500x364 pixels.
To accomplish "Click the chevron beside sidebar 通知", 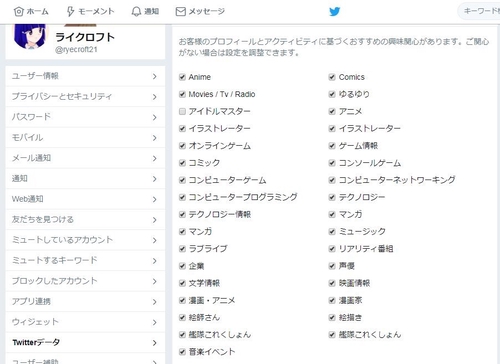I will [154, 179].
